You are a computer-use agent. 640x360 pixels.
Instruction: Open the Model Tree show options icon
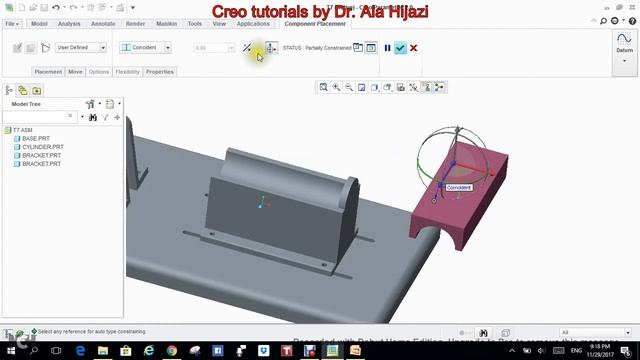(x=110, y=104)
